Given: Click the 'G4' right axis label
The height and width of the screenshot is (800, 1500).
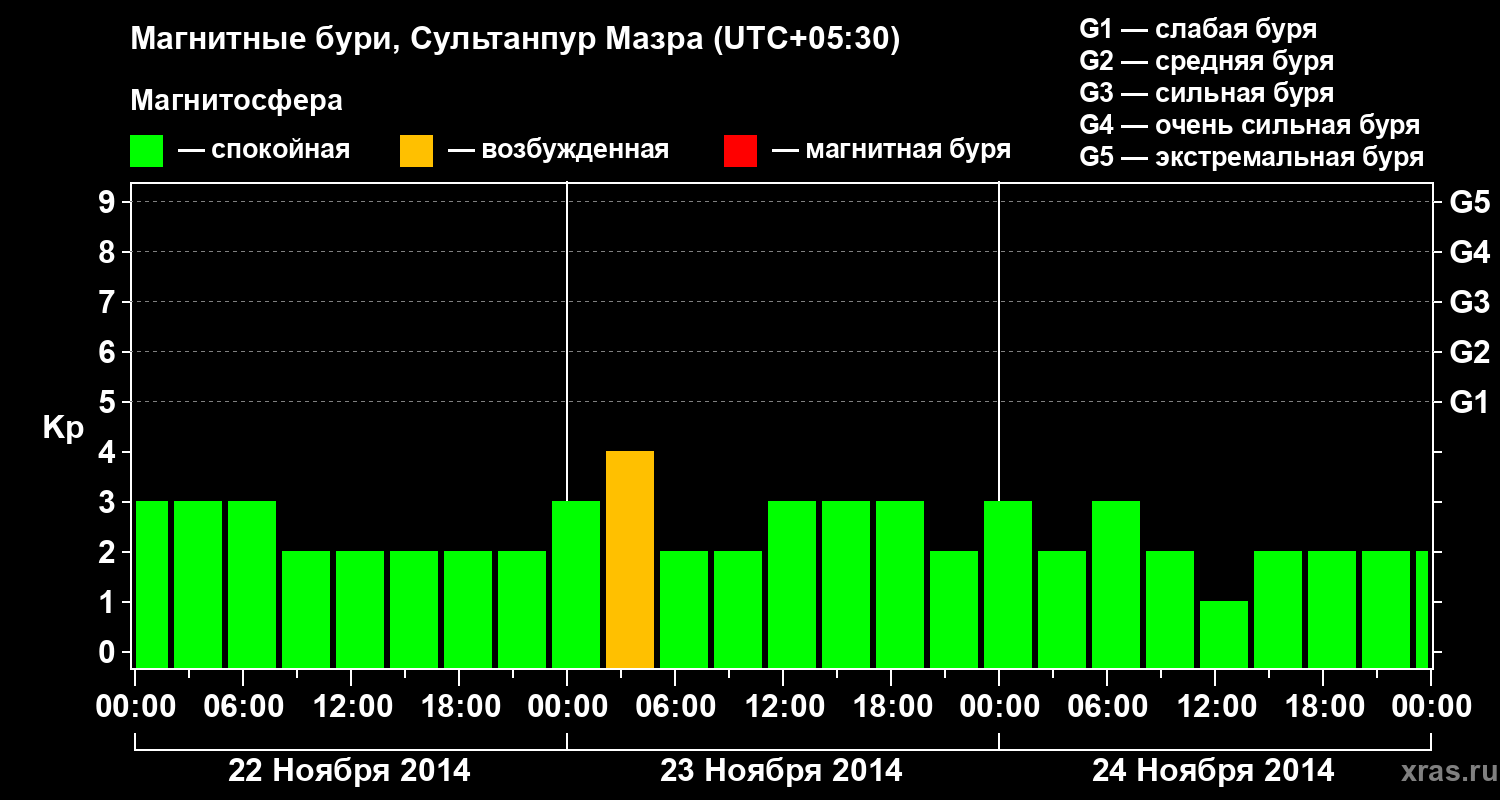Looking at the screenshot, I should pos(1470,253).
